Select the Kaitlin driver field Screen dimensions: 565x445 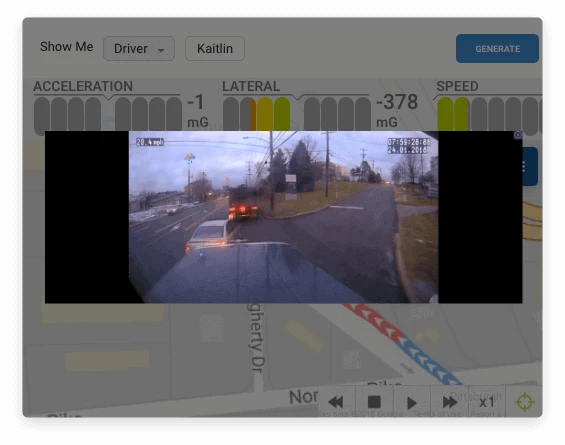pos(215,48)
